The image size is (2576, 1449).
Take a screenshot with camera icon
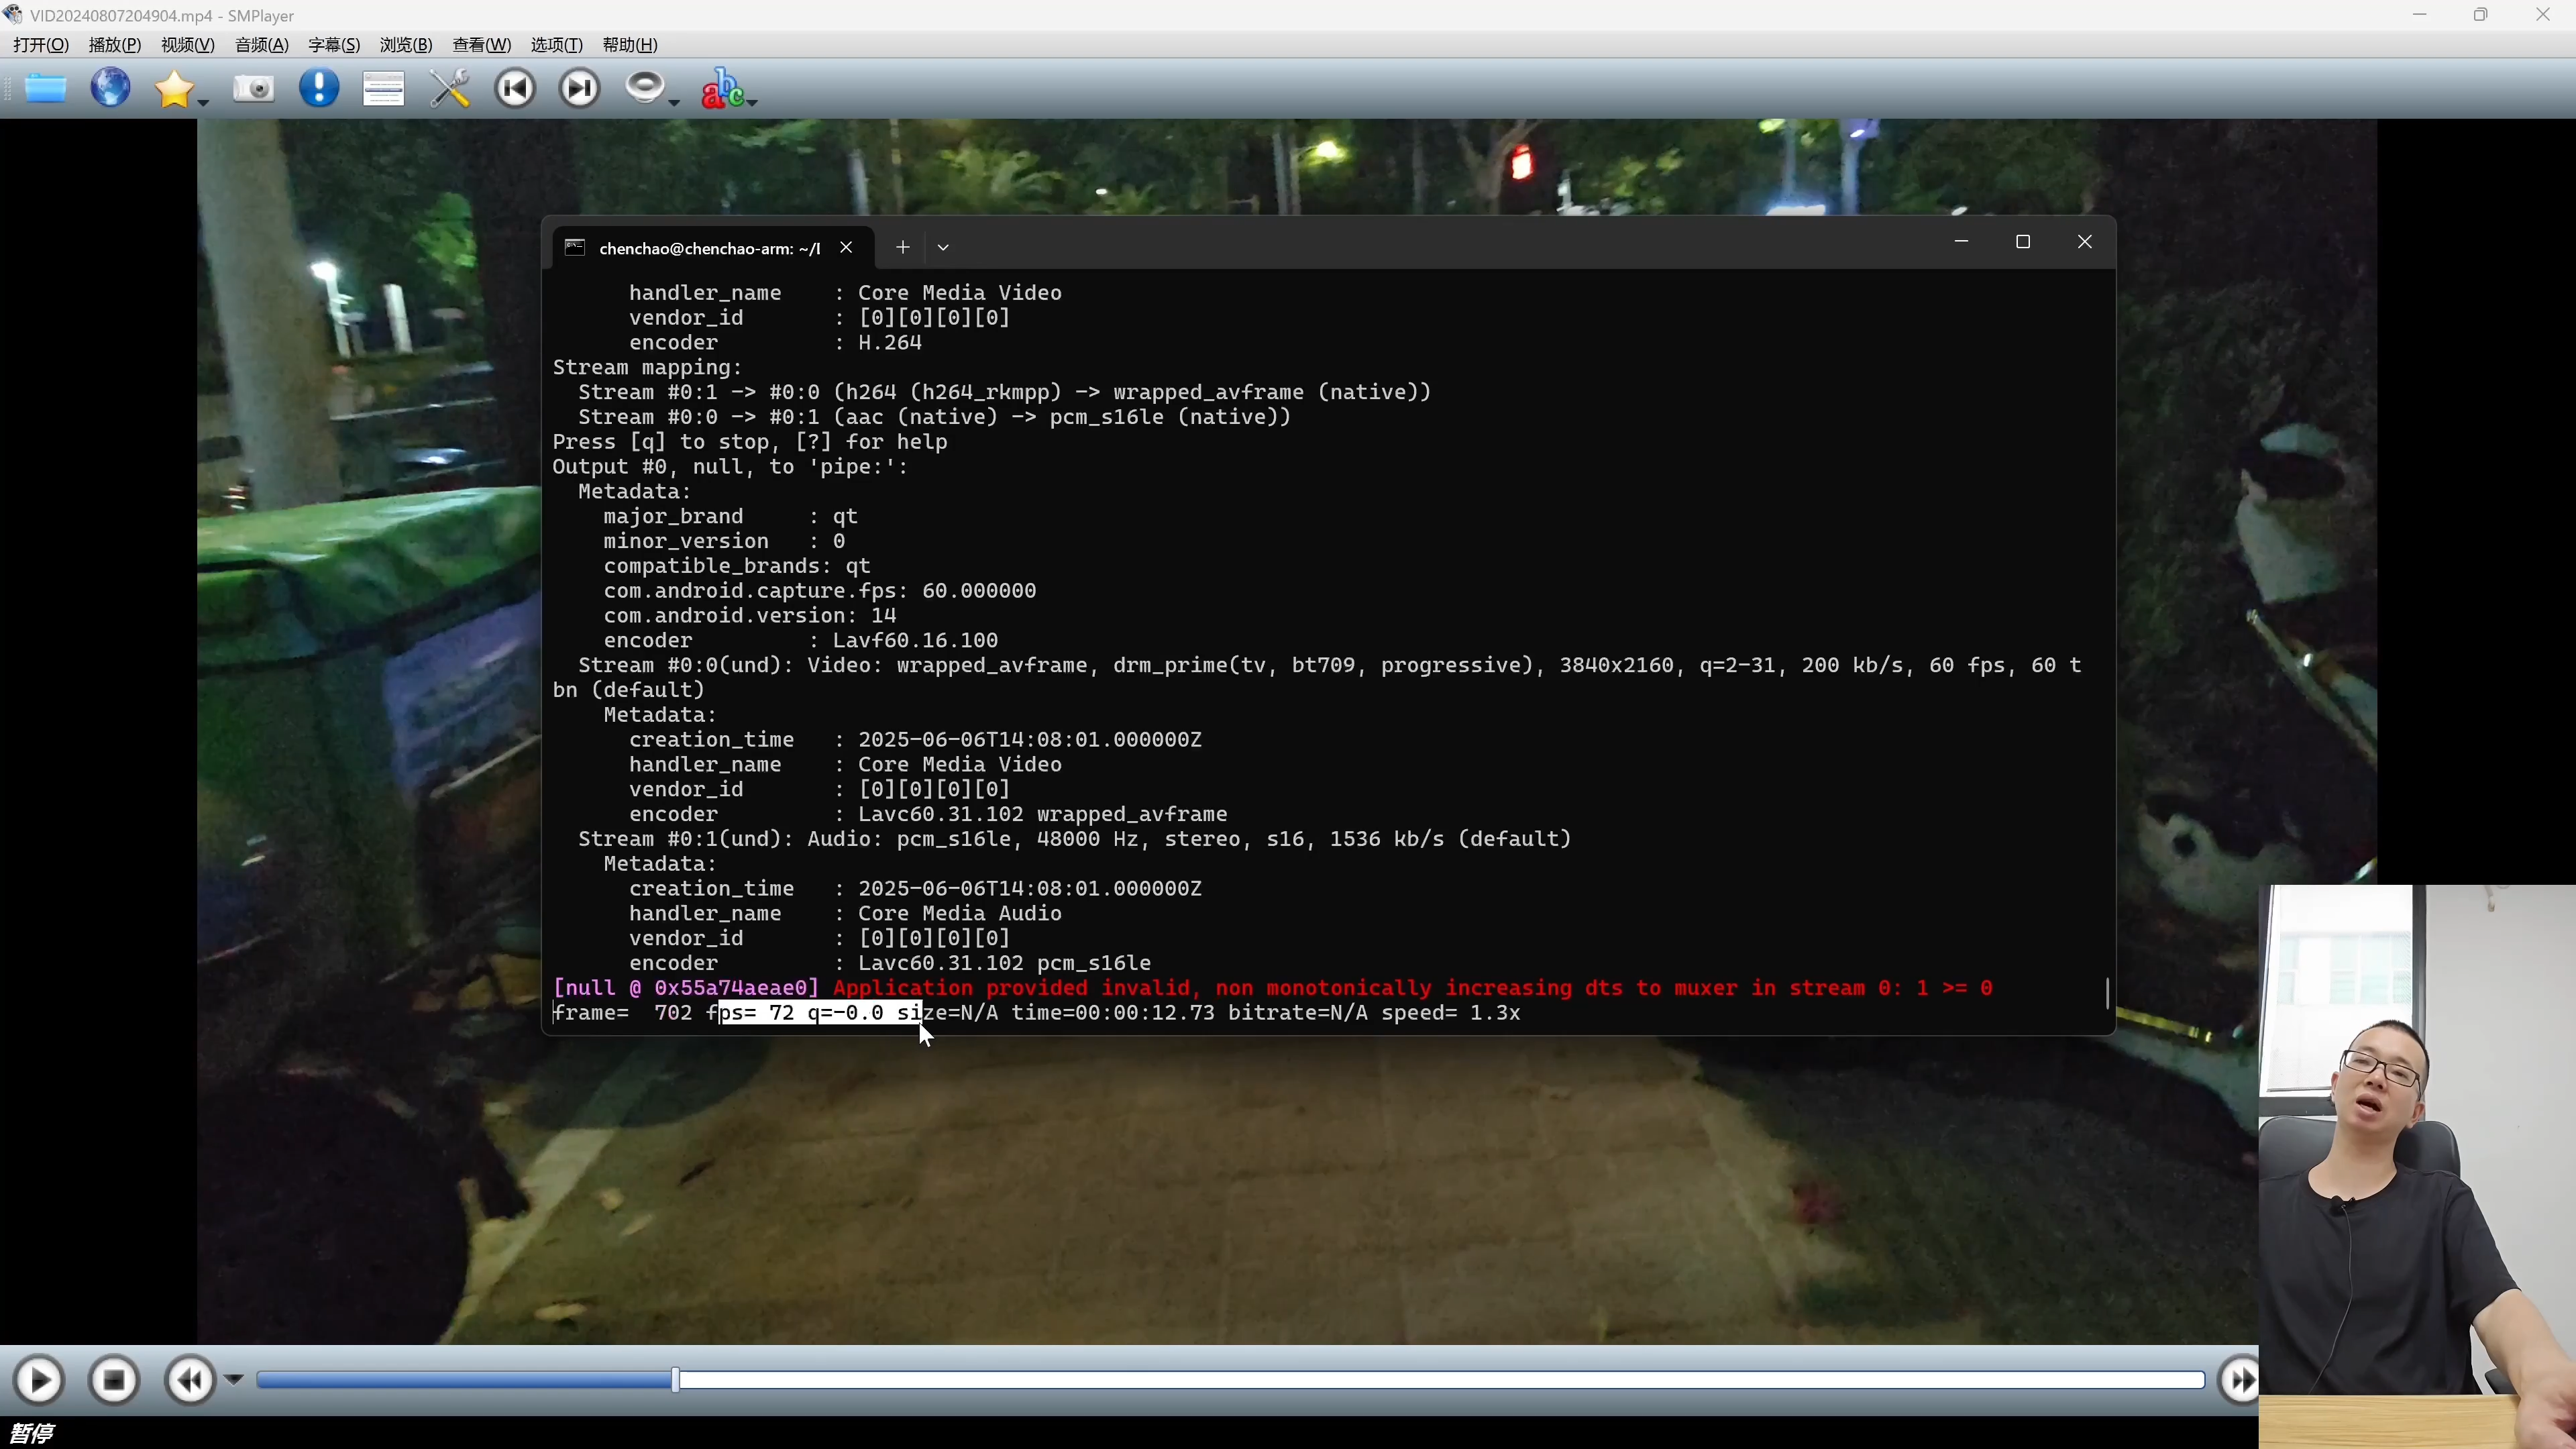254,89
